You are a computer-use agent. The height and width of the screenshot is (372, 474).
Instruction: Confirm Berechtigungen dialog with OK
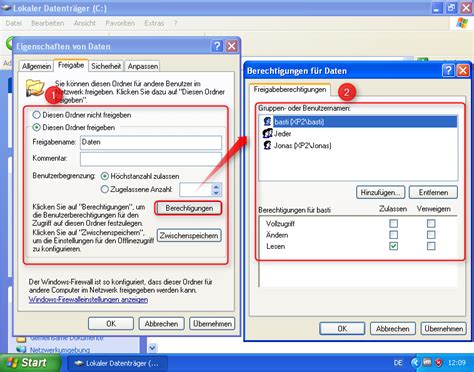coord(342,329)
